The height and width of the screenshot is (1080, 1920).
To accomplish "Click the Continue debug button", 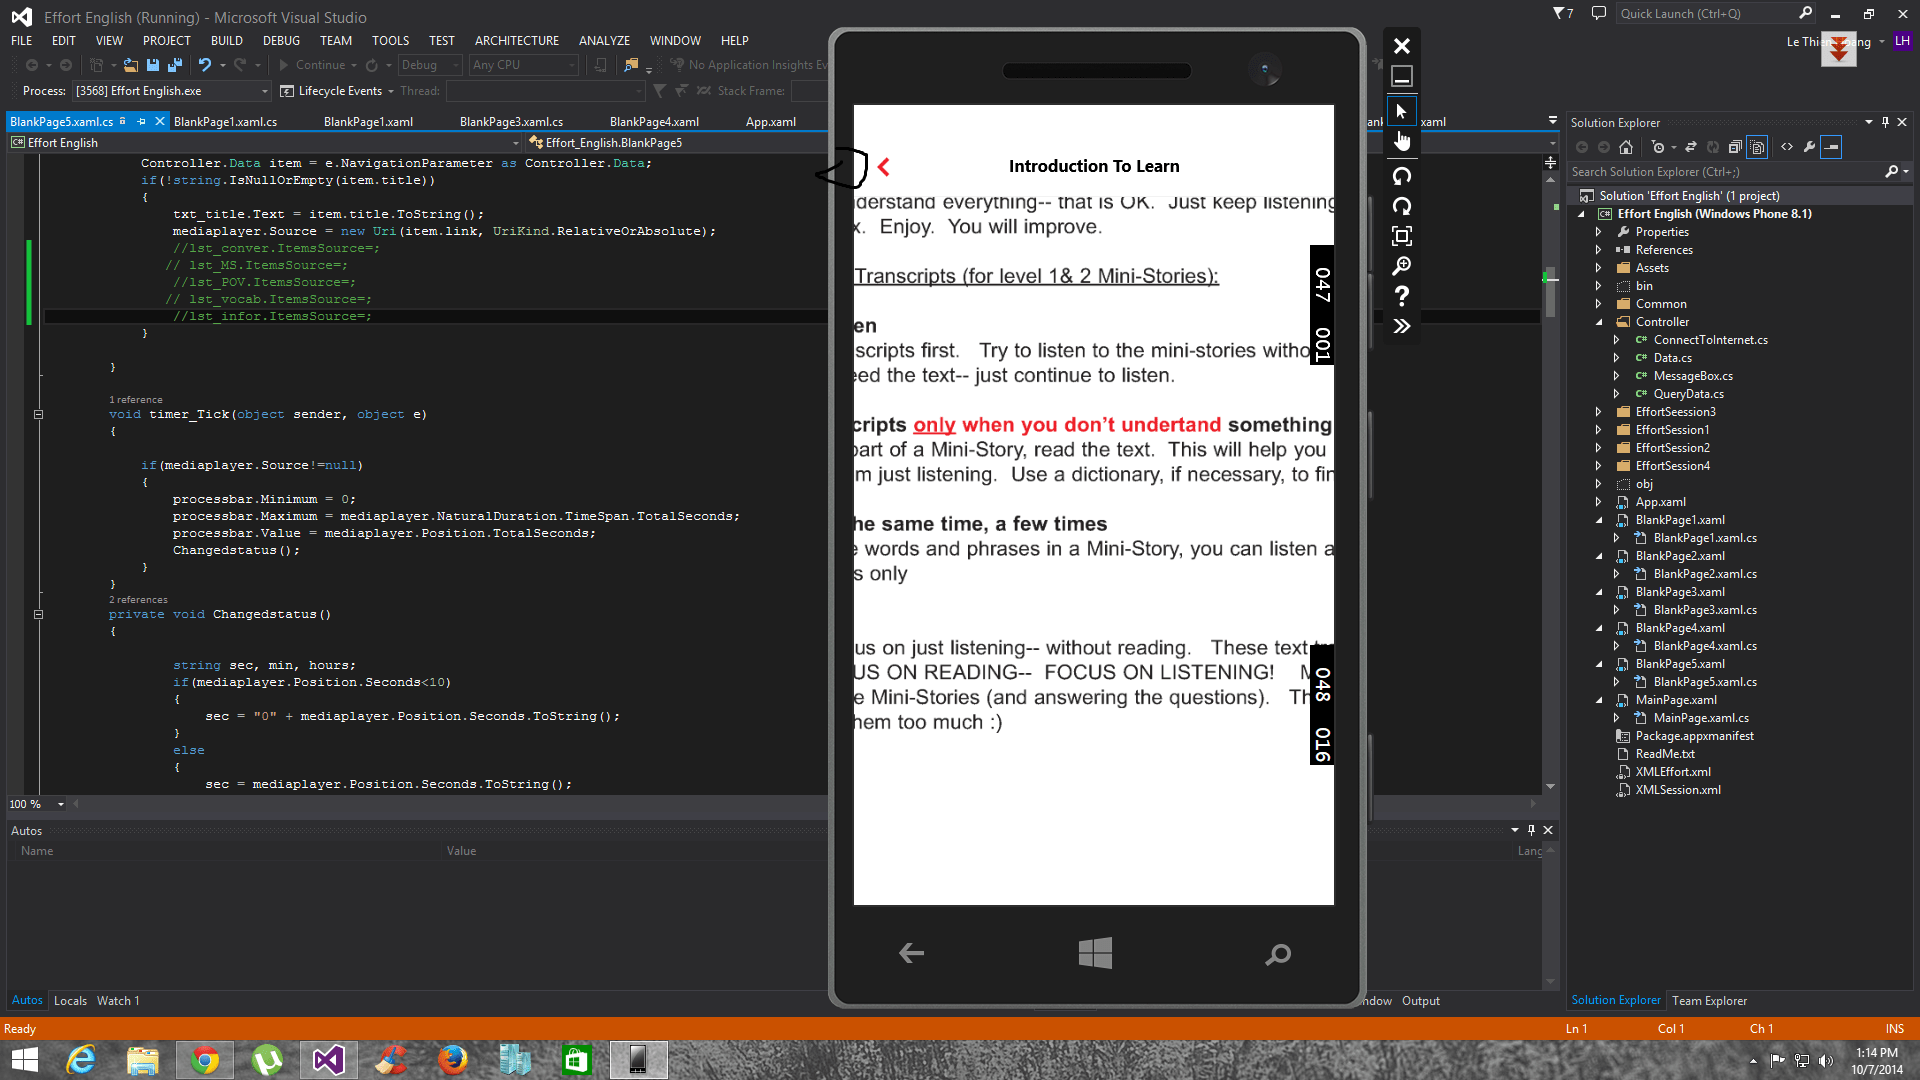I will [312, 65].
